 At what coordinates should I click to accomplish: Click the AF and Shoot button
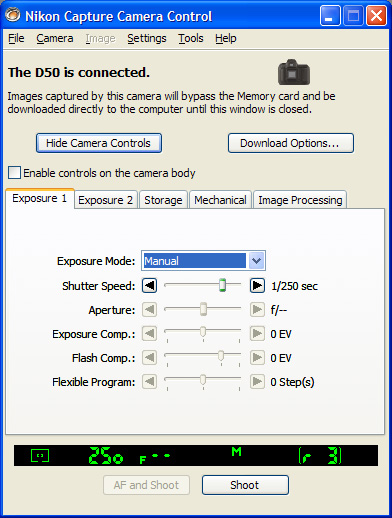(x=146, y=485)
